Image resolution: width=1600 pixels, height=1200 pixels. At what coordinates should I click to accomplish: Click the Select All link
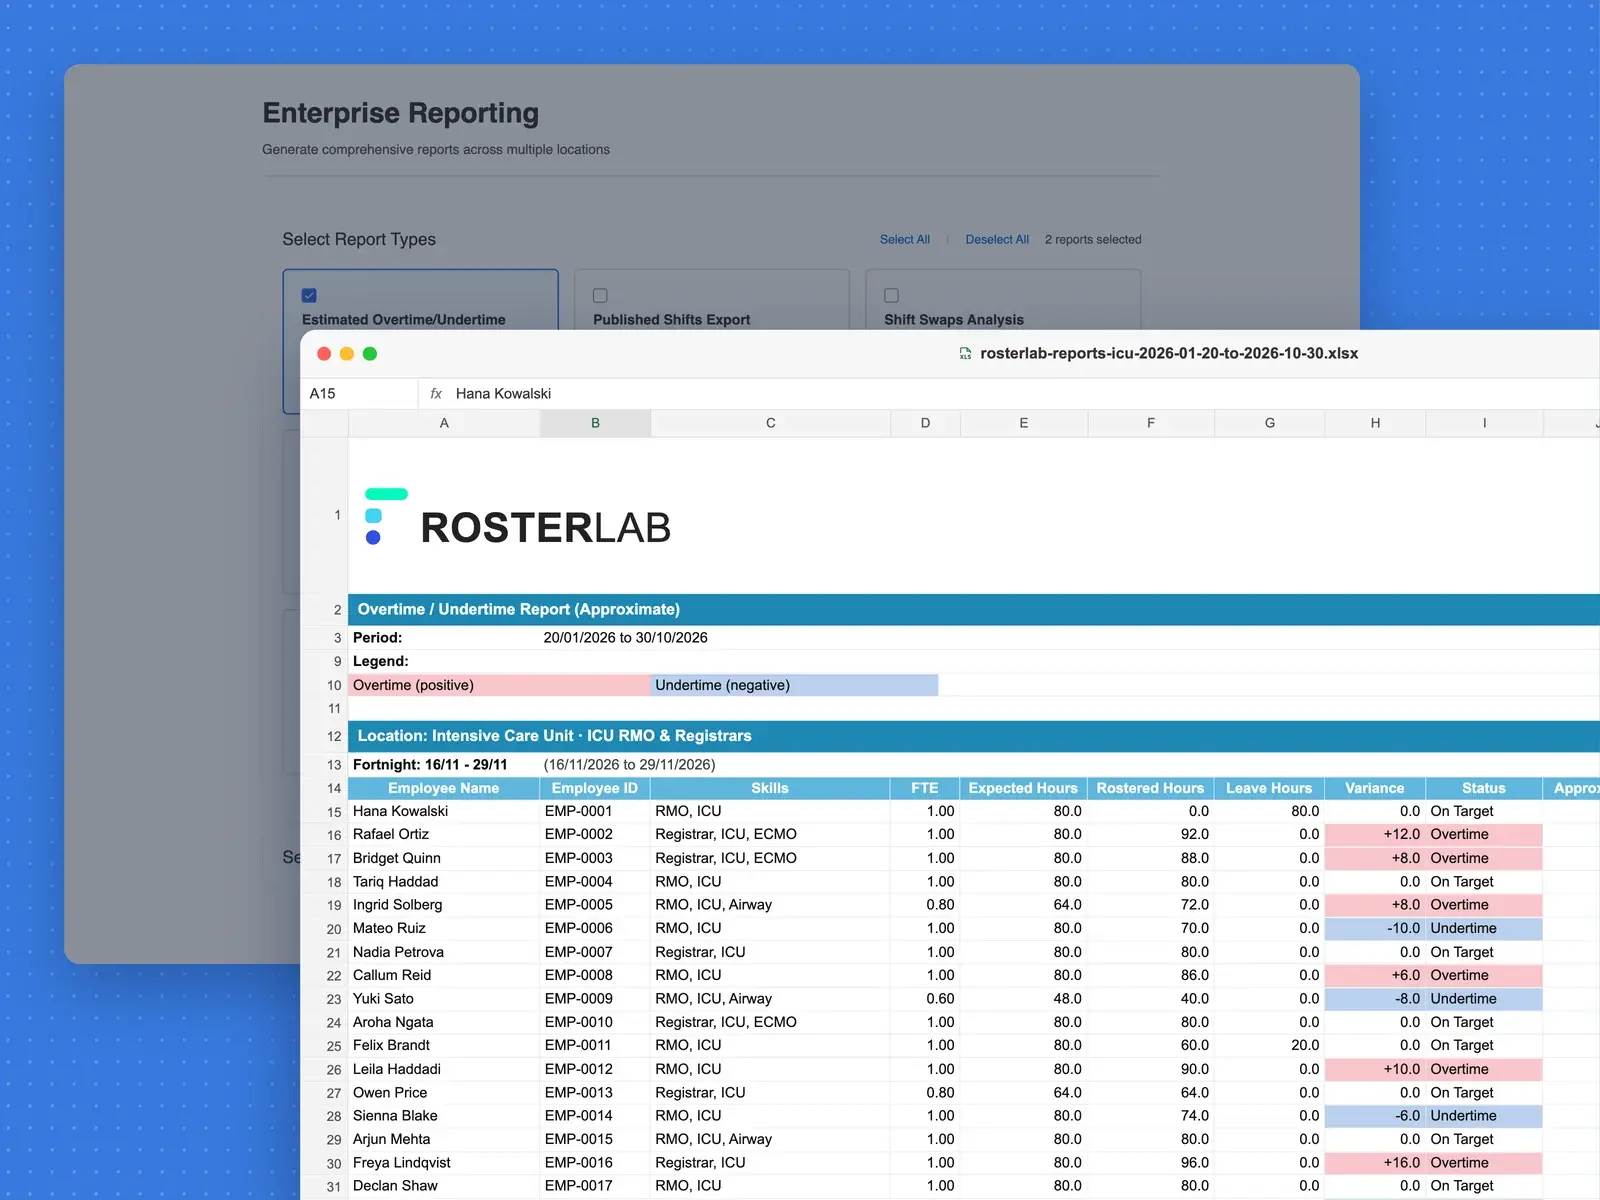[x=904, y=239]
